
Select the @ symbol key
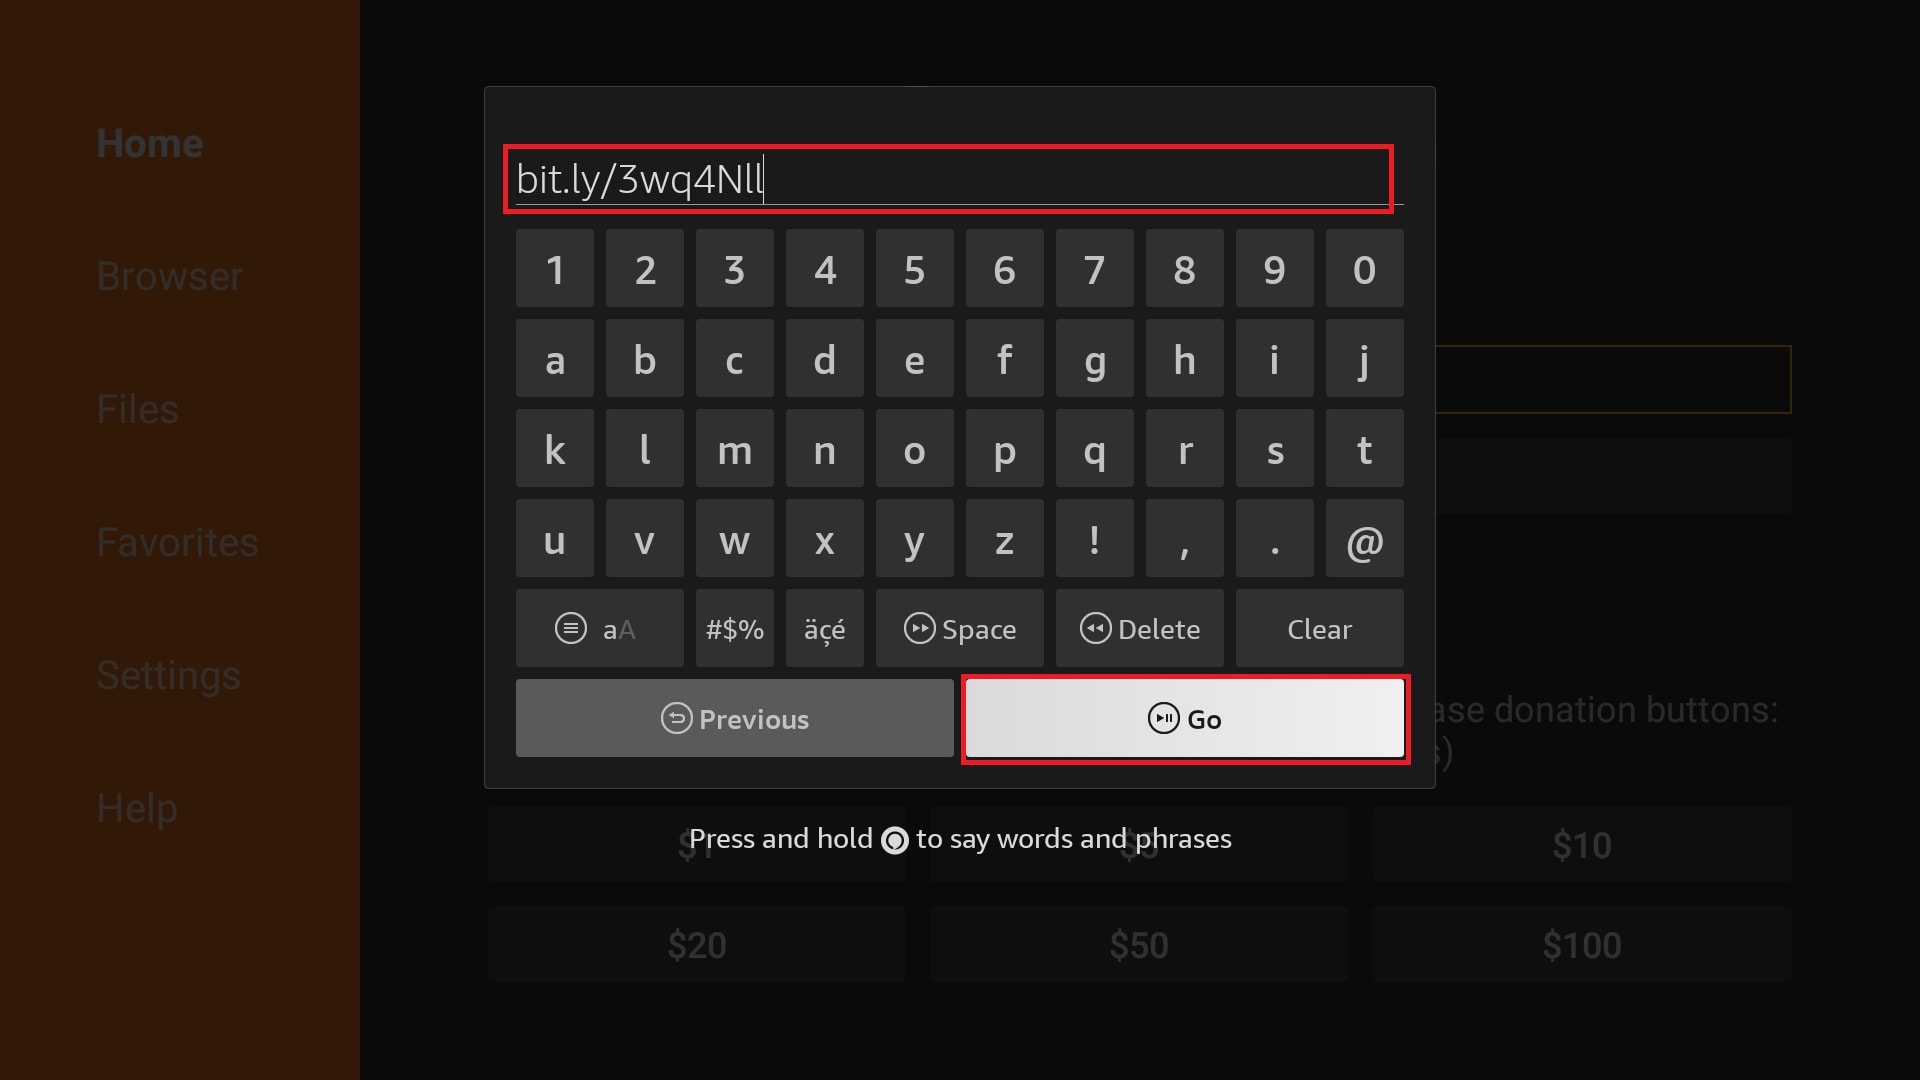point(1364,541)
